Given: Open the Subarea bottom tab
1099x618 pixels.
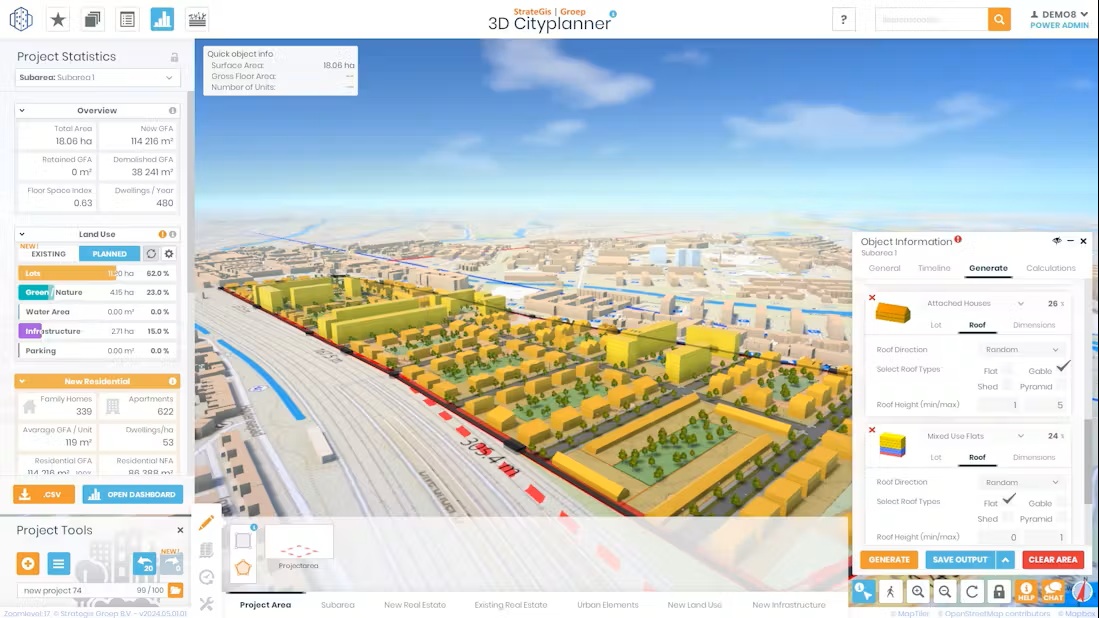Looking at the screenshot, I should pos(338,605).
